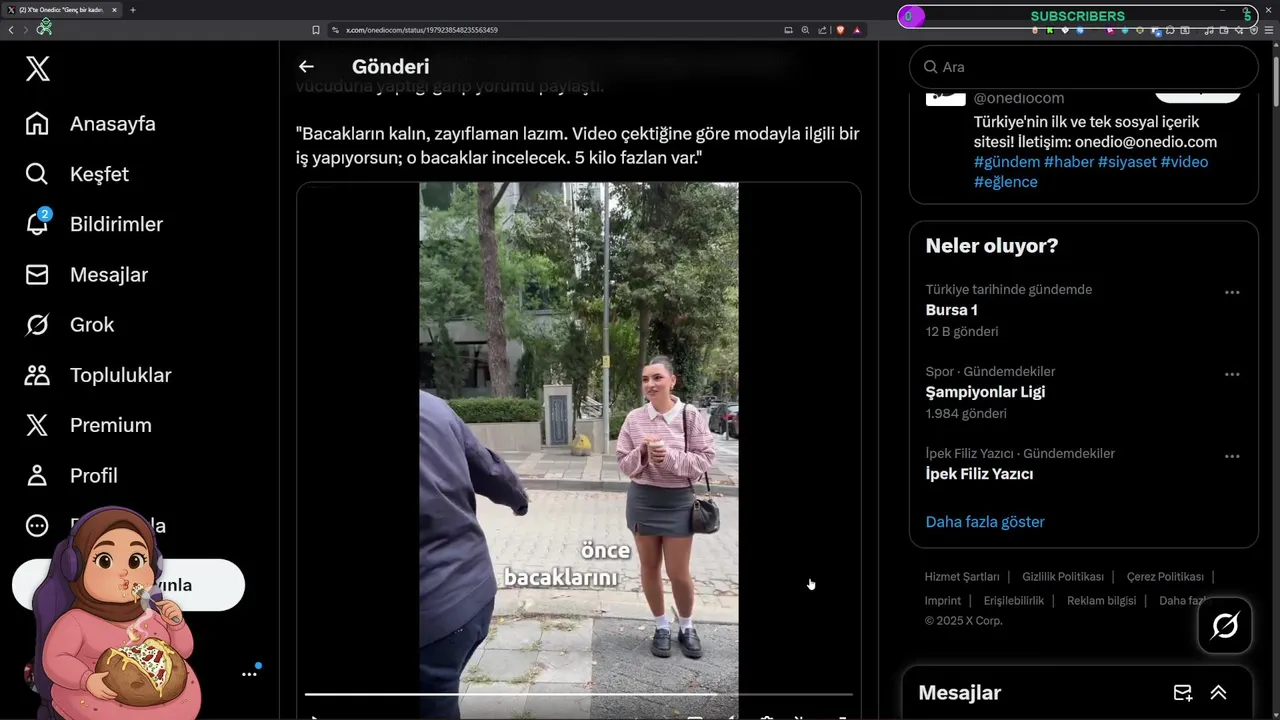Image resolution: width=1280 pixels, height=720 pixels.
Task: Open more options for Bursa 1 trend
Action: click(x=1232, y=293)
